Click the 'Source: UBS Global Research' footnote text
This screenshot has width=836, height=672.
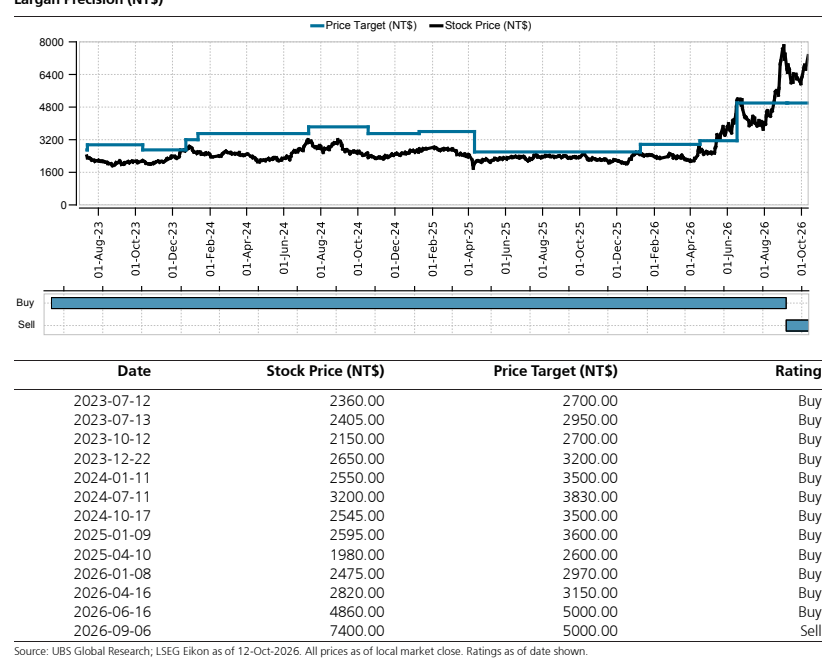(x=301, y=651)
